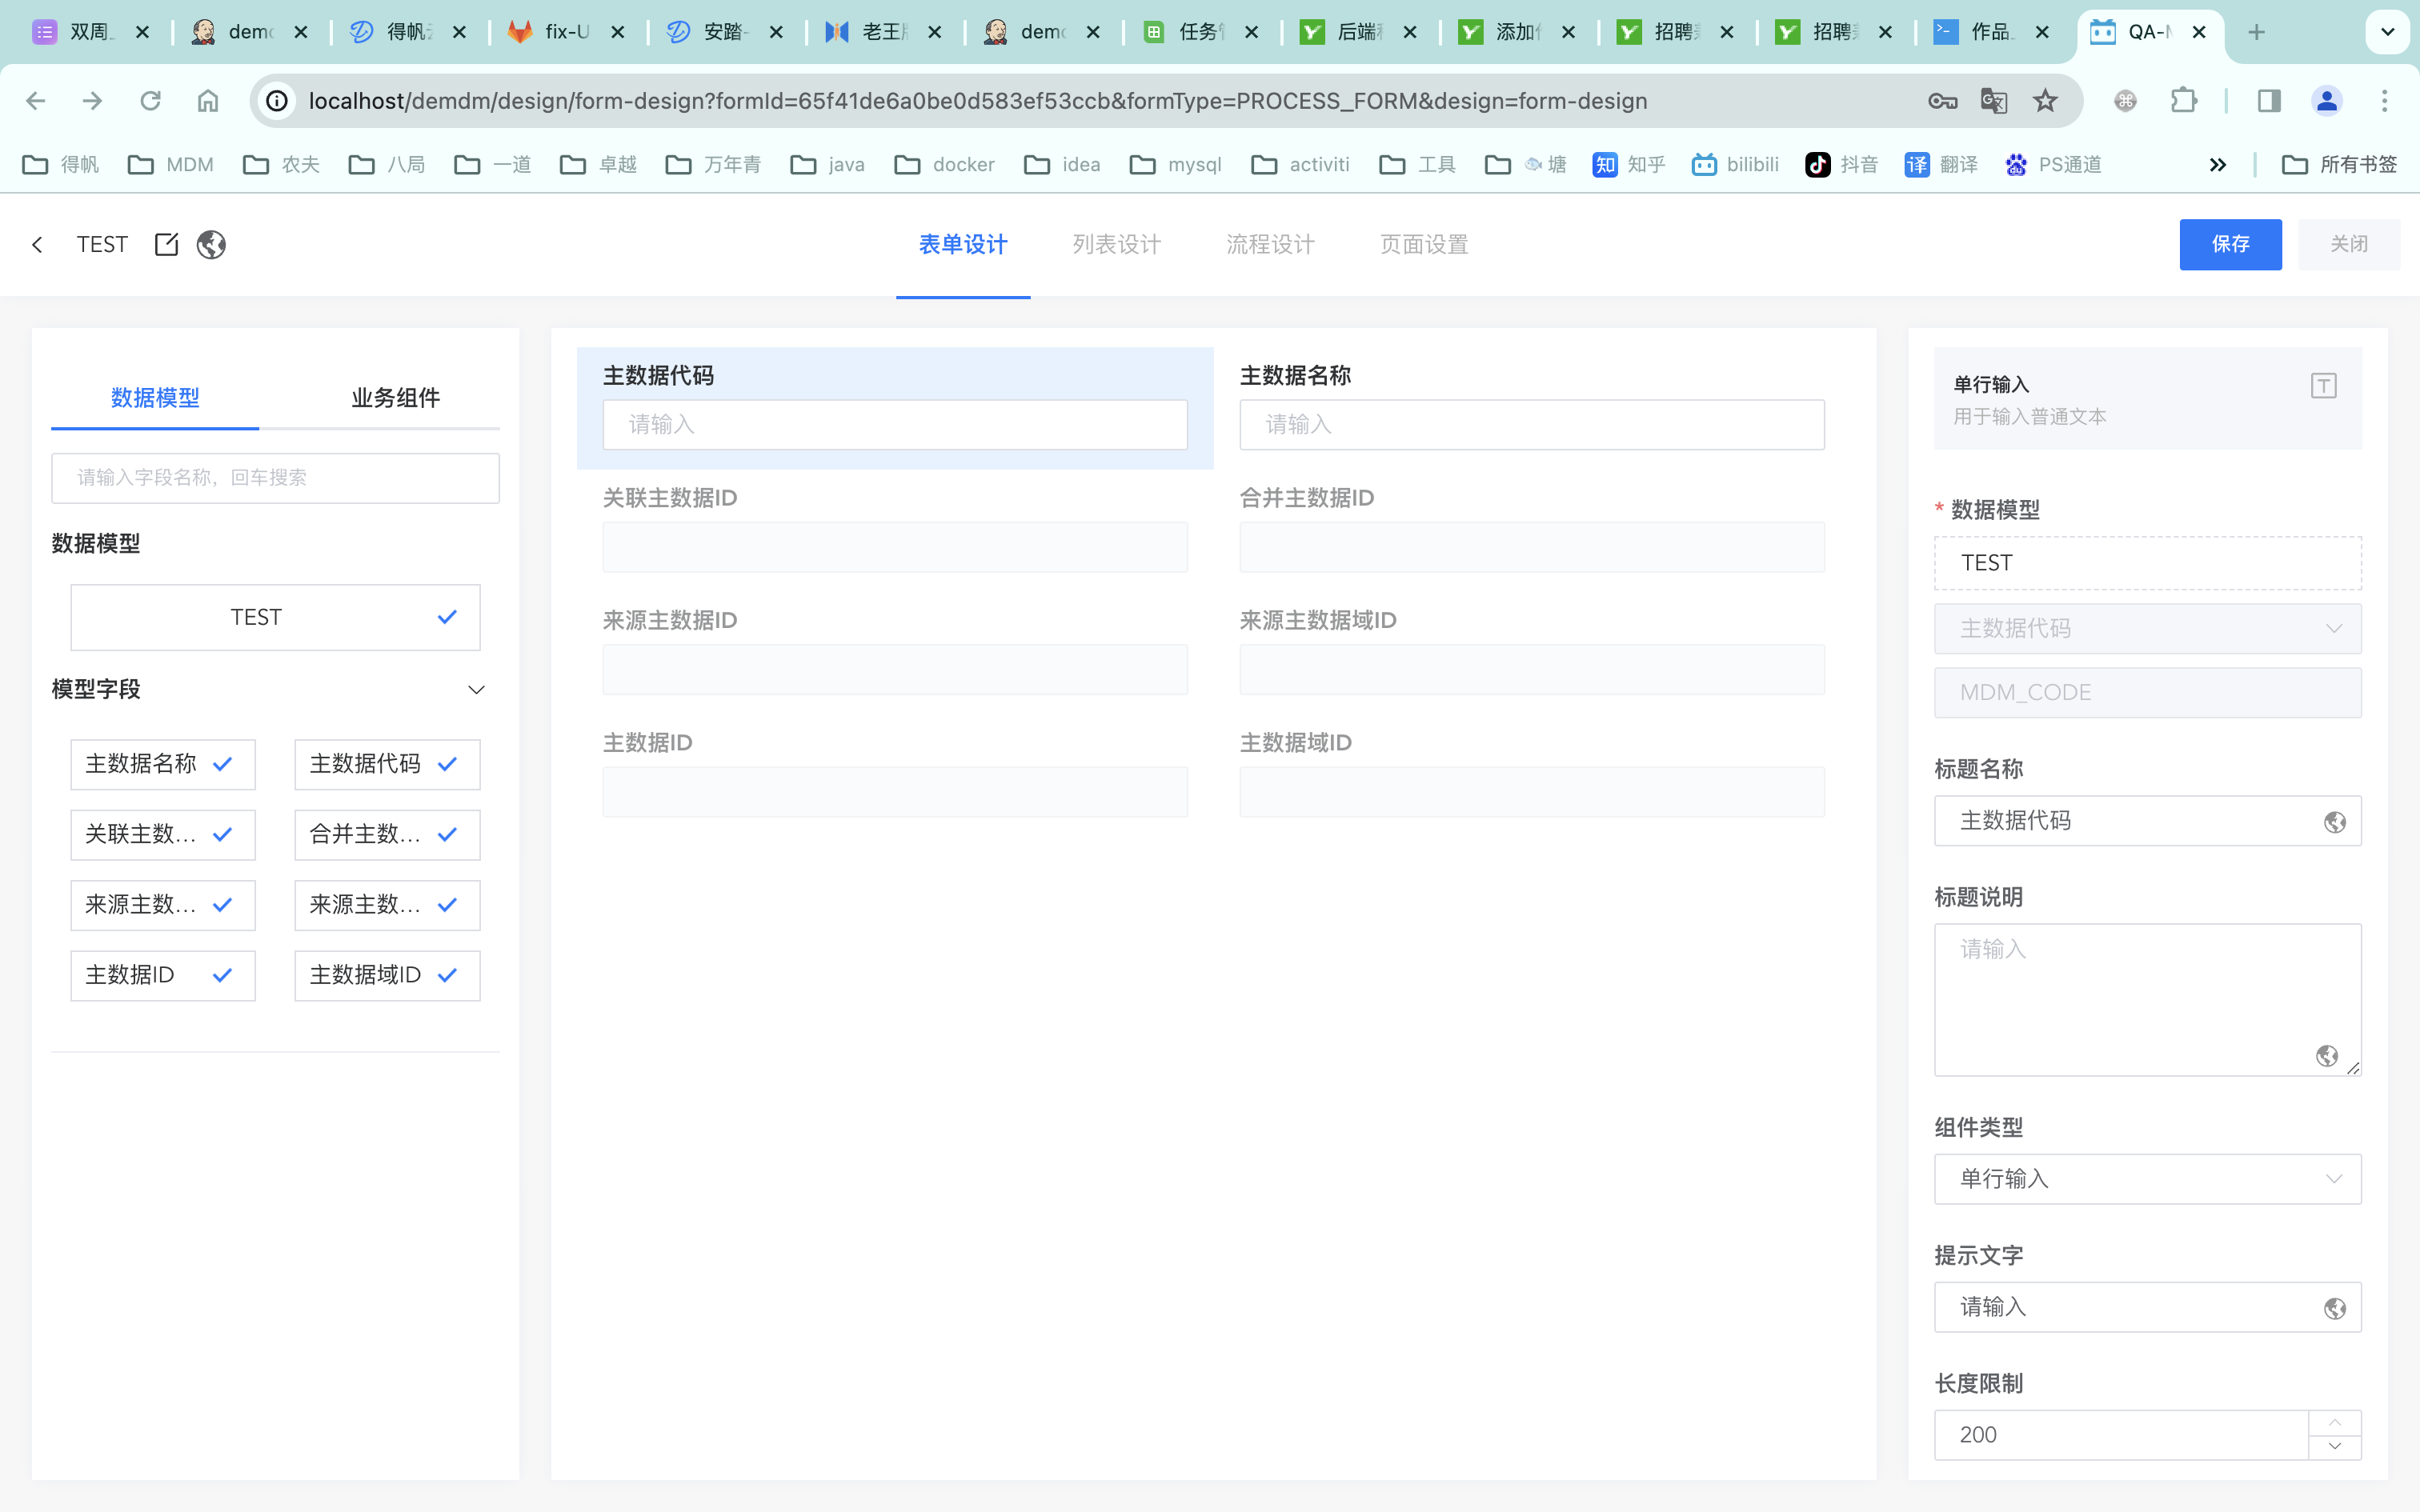2420x1512 pixels.
Task: Click the text-type T icon in 单行输入 card
Action: [x=2323, y=385]
